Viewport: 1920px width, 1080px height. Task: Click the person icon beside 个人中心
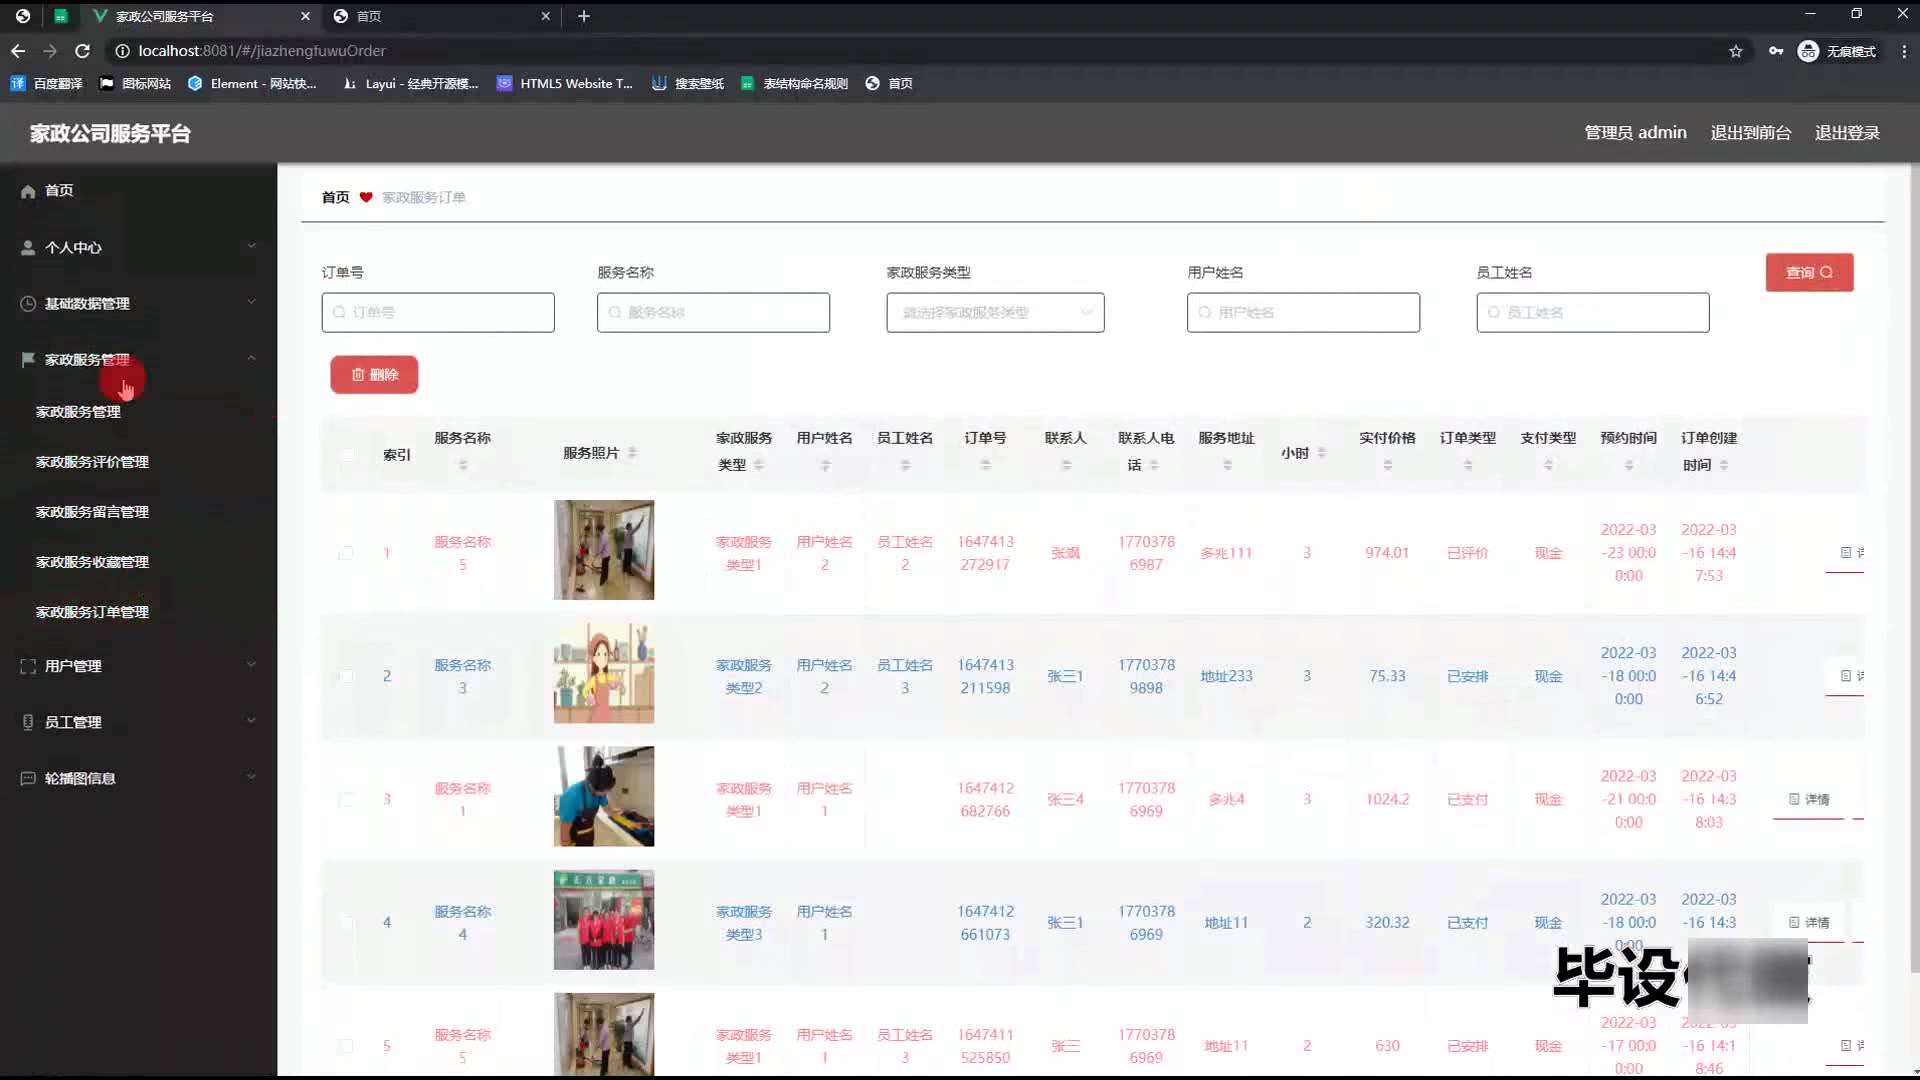point(28,247)
